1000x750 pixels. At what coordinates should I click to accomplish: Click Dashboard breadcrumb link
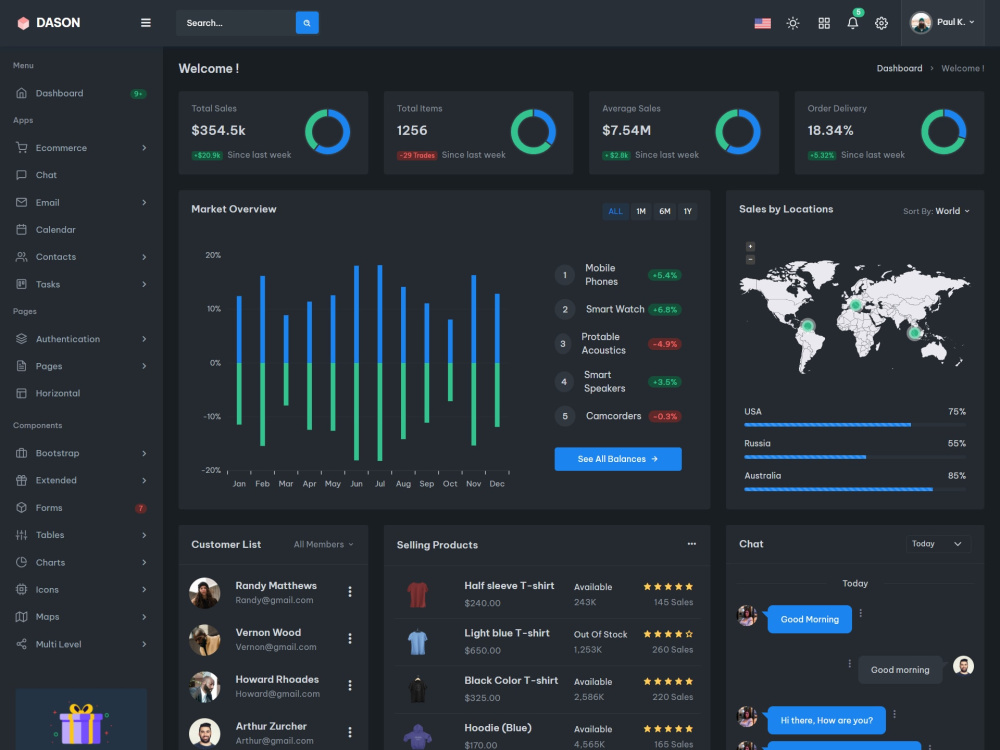(899, 68)
